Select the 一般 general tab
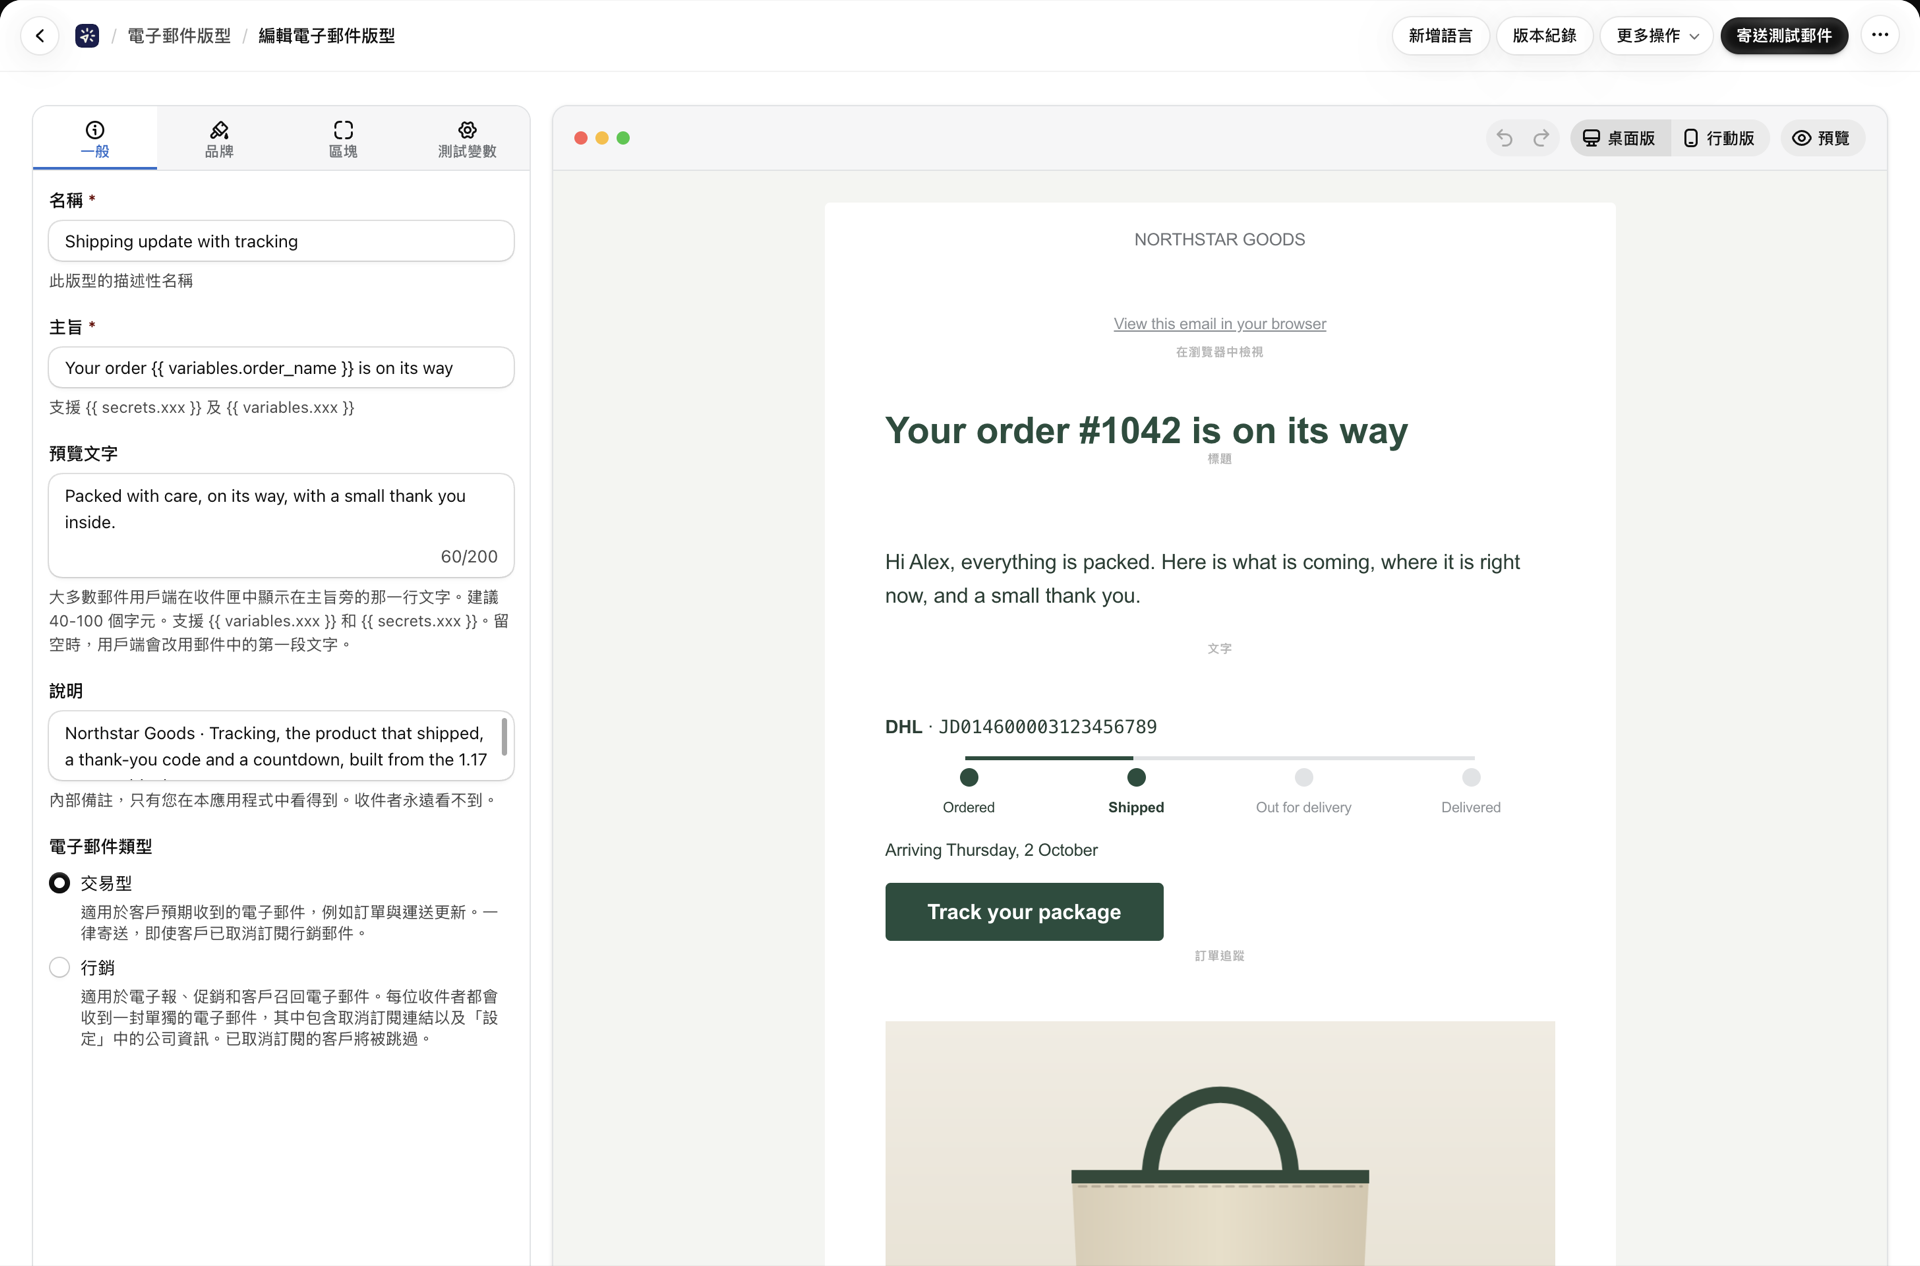Image resolution: width=1920 pixels, height=1266 pixels. point(95,139)
